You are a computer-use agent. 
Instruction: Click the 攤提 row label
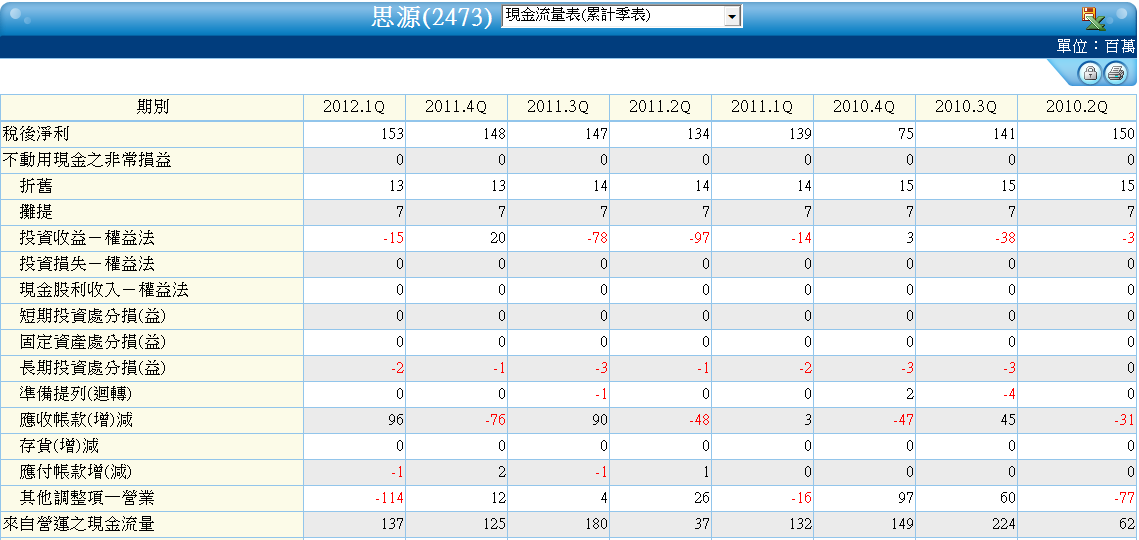point(36,212)
